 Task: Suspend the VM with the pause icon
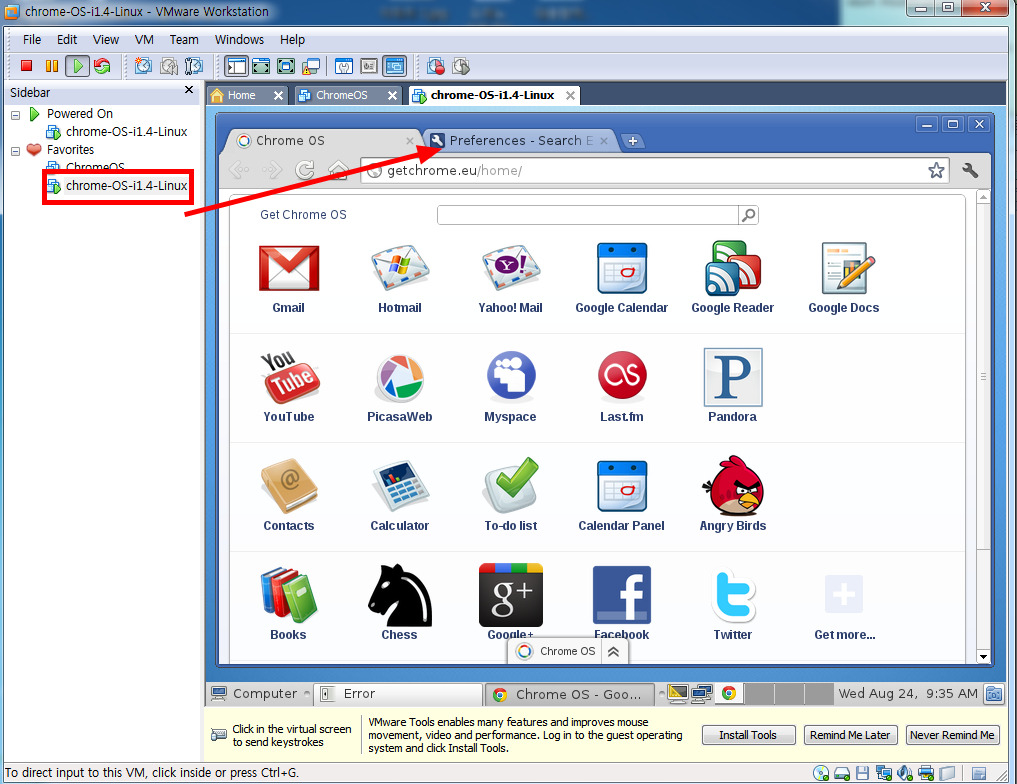[x=52, y=66]
